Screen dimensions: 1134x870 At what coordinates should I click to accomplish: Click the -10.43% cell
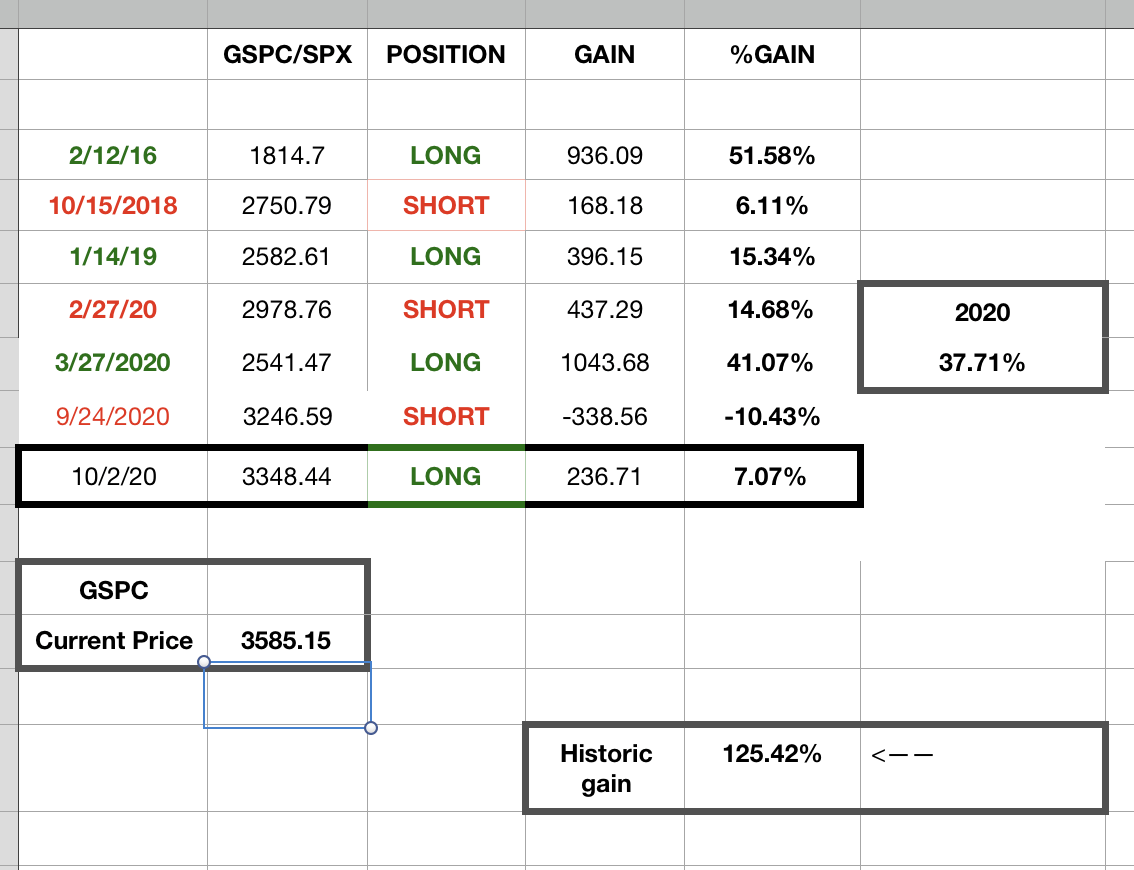click(x=772, y=417)
